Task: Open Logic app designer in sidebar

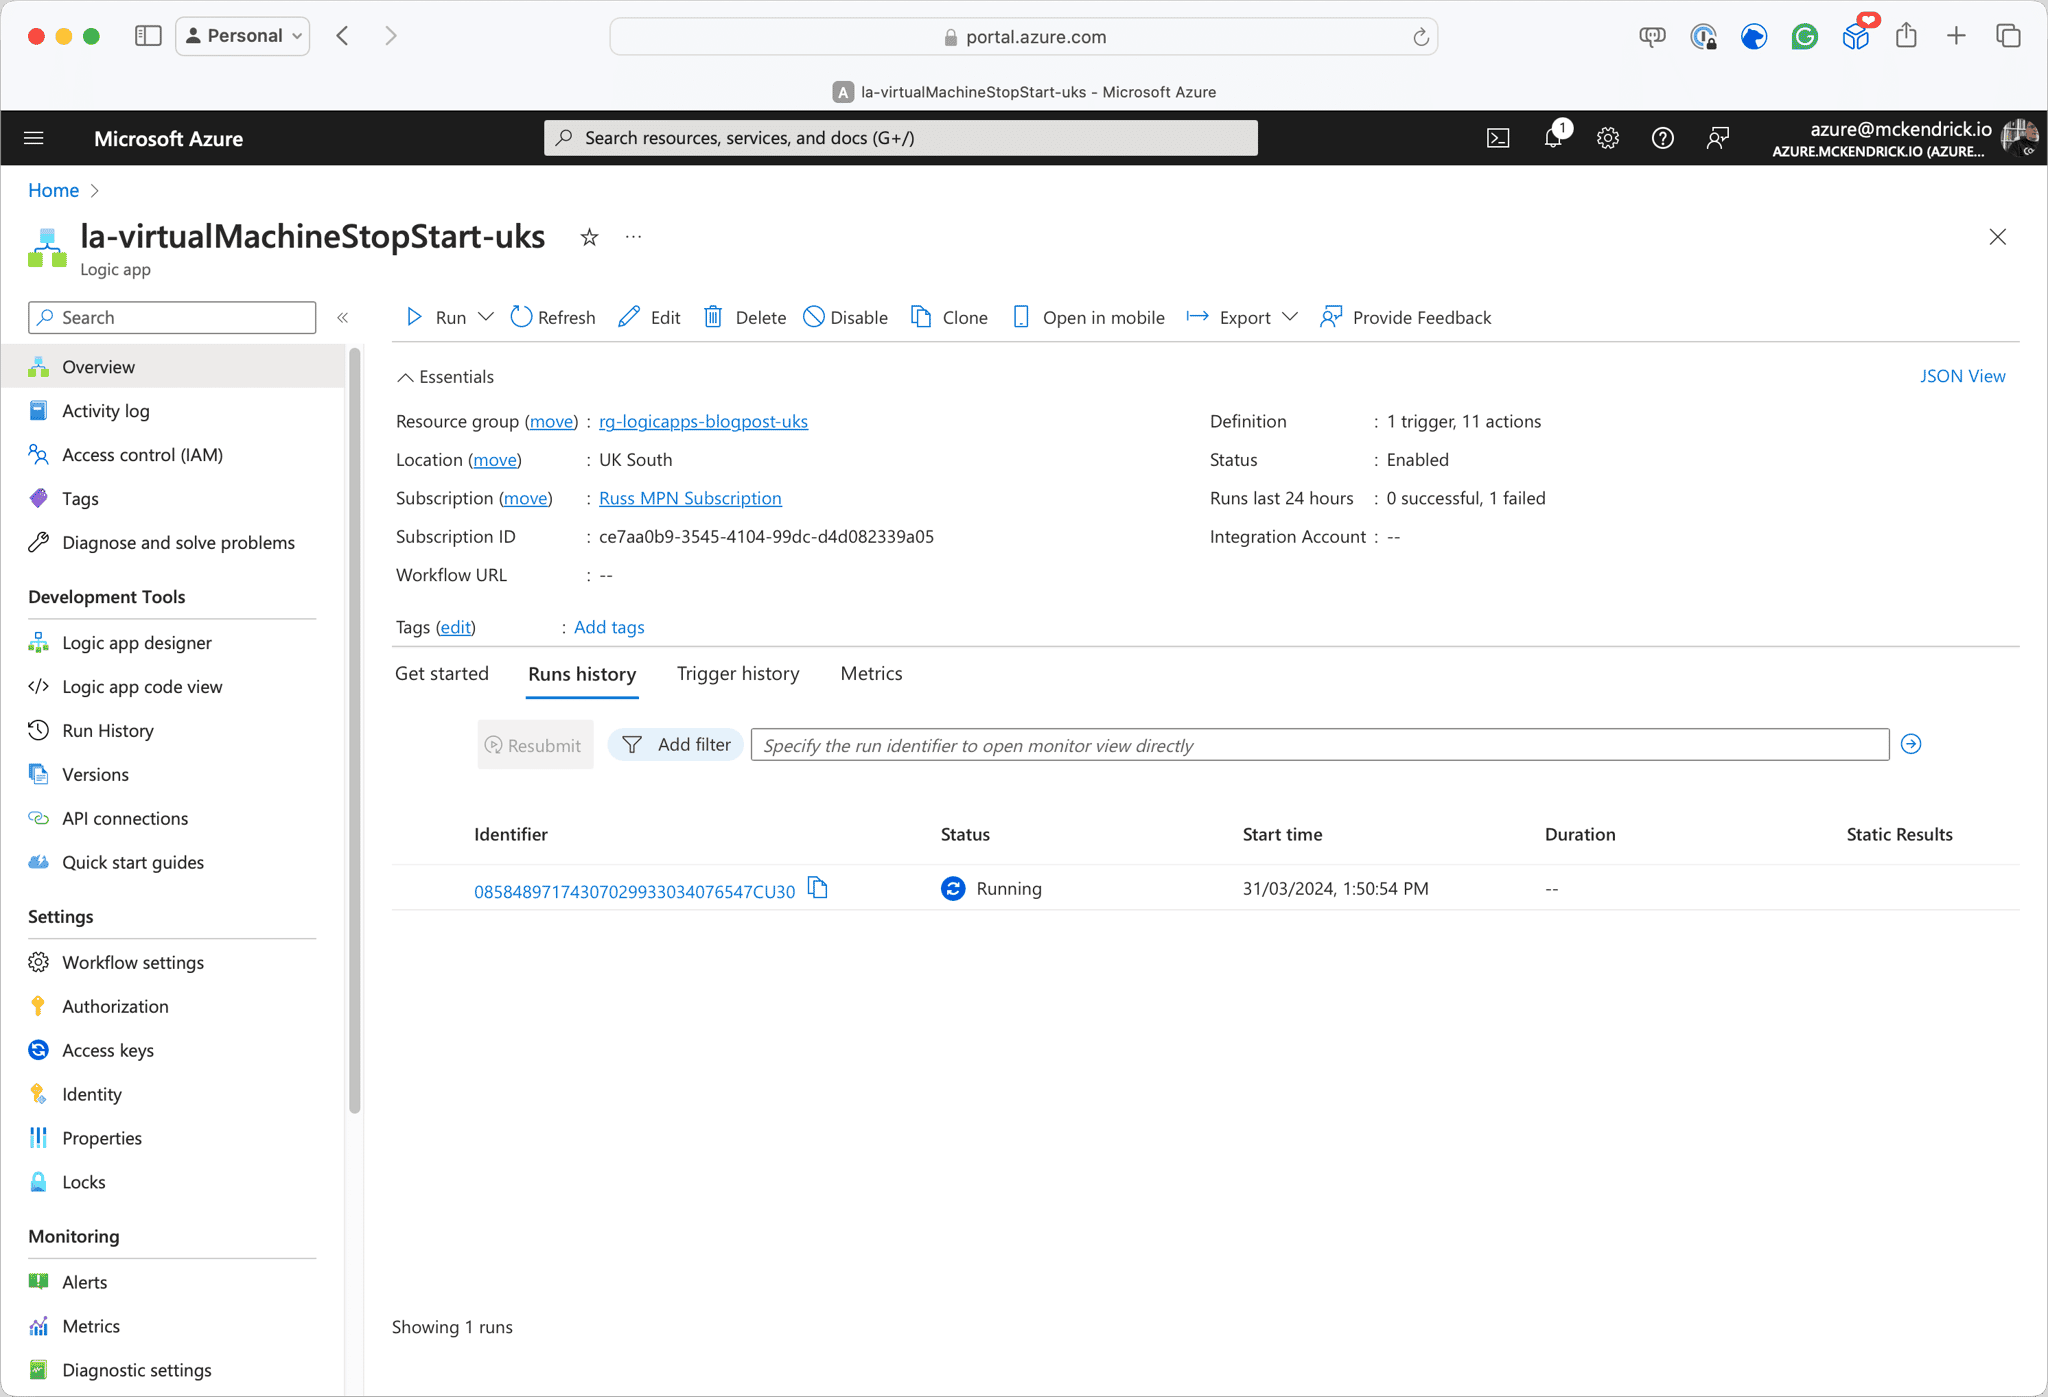Action: point(136,642)
